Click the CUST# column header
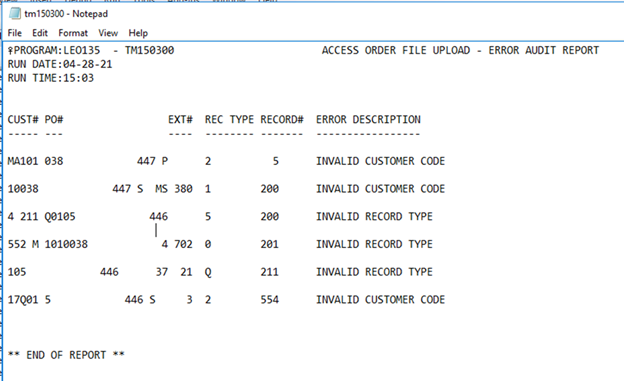Image resolution: width=624 pixels, height=381 pixels. pos(23,119)
